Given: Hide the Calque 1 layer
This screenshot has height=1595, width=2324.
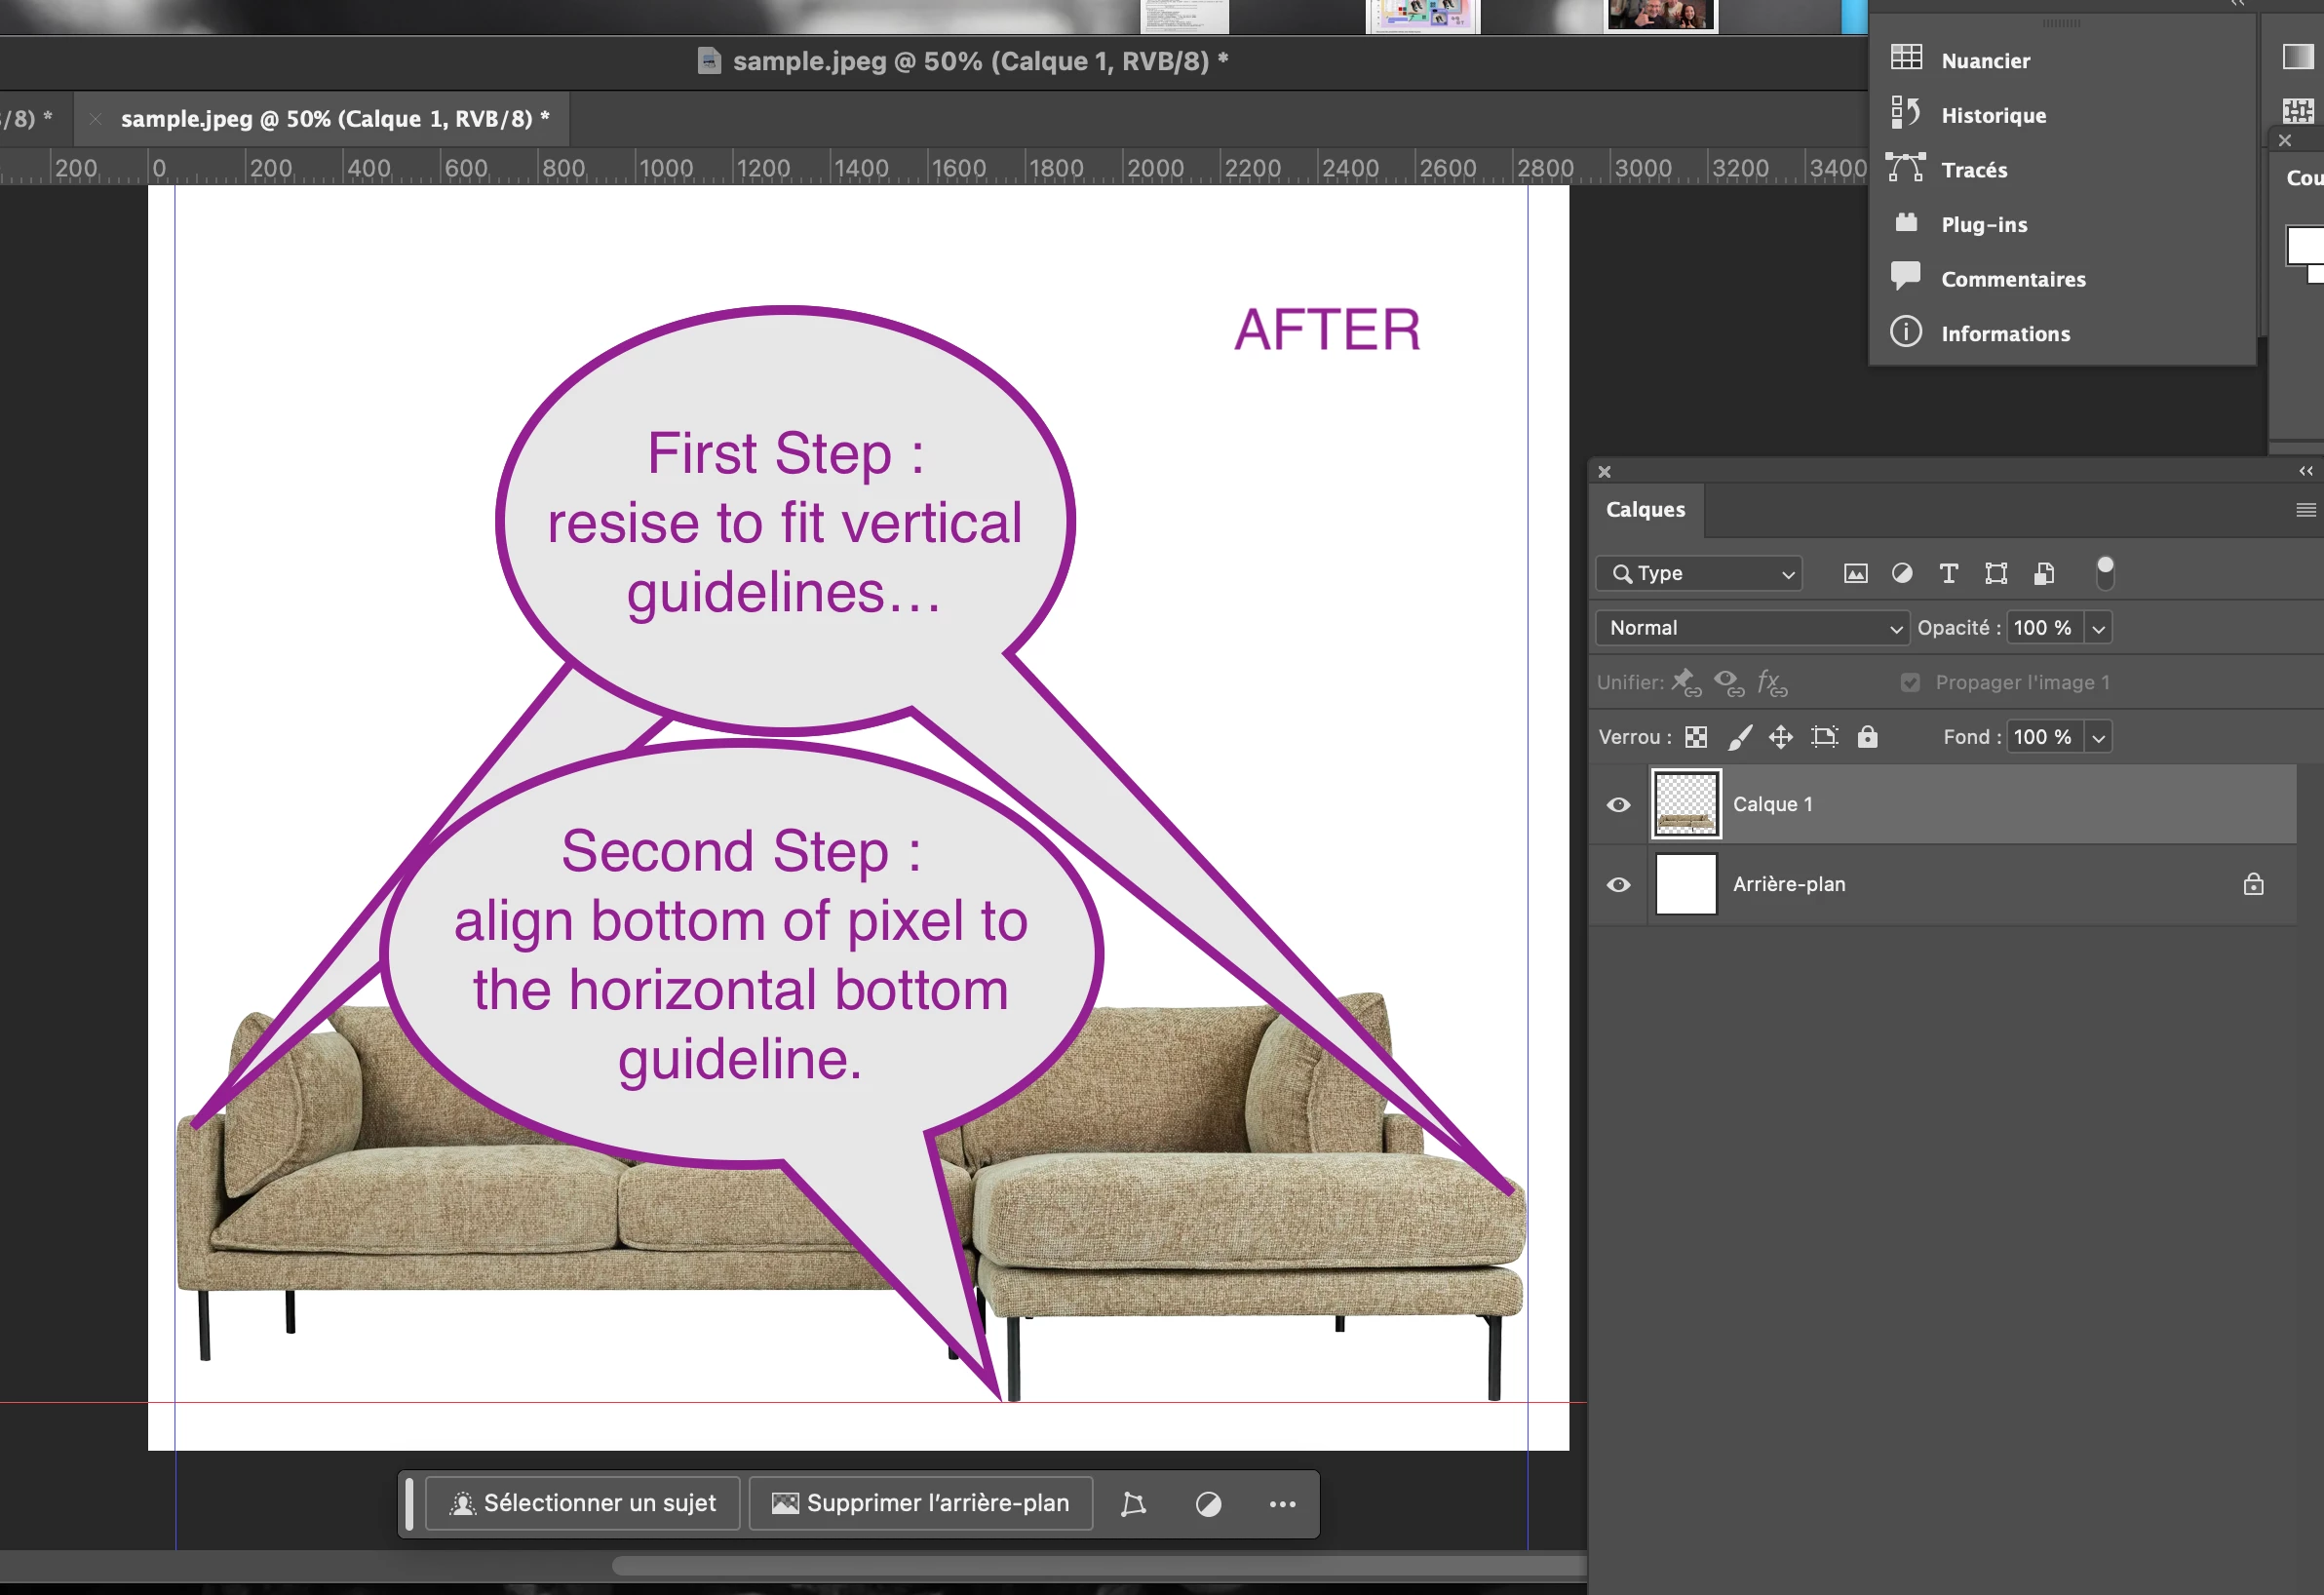Looking at the screenshot, I should point(1618,805).
